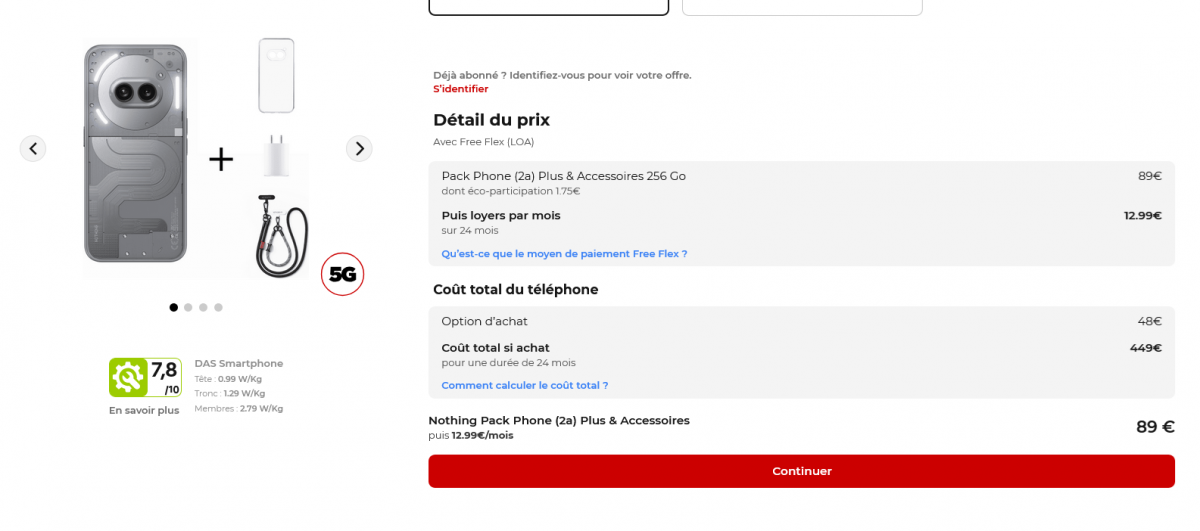The height and width of the screenshot is (531, 1200).
Task: Select the second carousel dot
Action: (188, 308)
